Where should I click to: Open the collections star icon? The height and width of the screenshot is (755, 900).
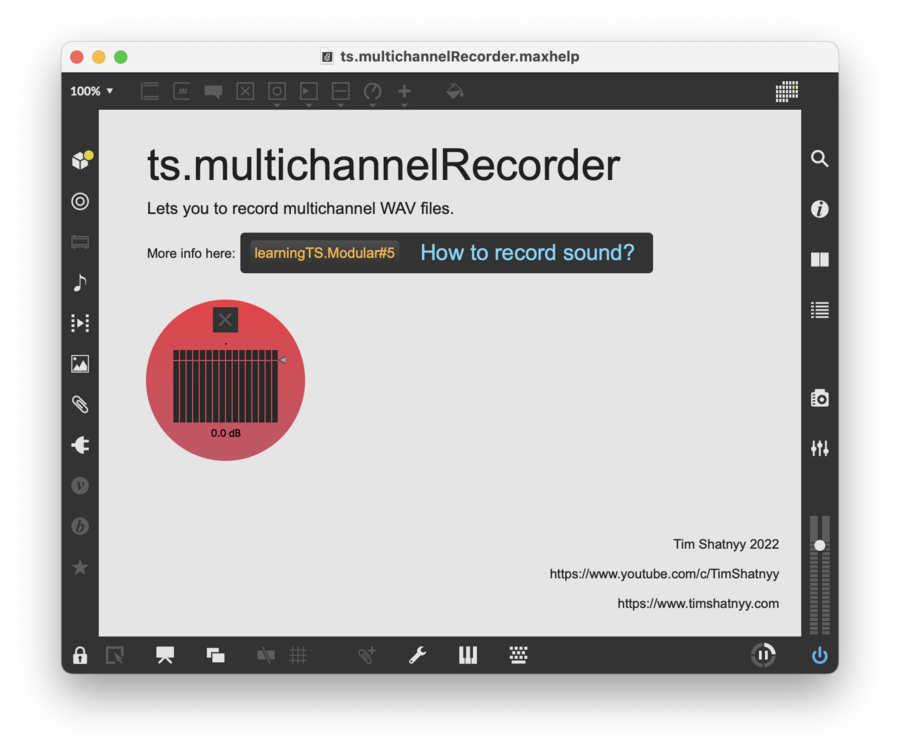80,567
